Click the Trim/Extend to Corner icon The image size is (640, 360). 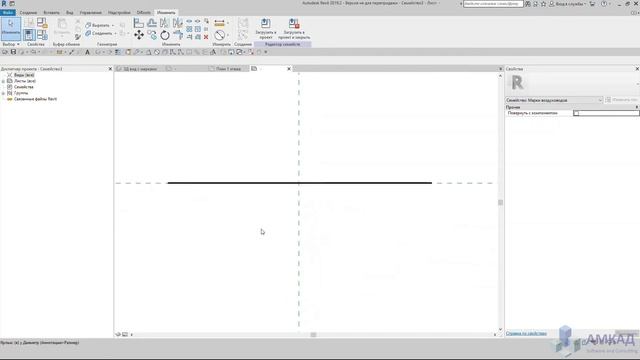click(178, 35)
